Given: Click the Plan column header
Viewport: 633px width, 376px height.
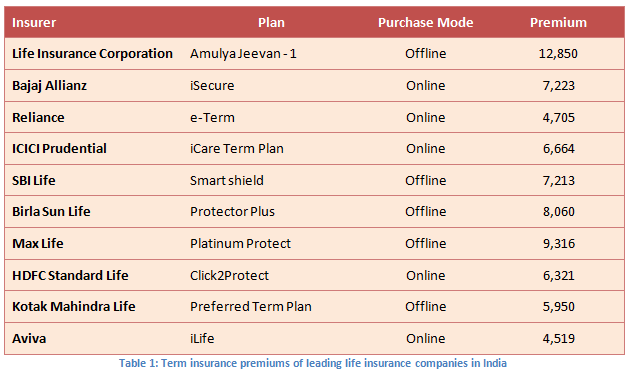Looking at the screenshot, I should (x=271, y=23).
